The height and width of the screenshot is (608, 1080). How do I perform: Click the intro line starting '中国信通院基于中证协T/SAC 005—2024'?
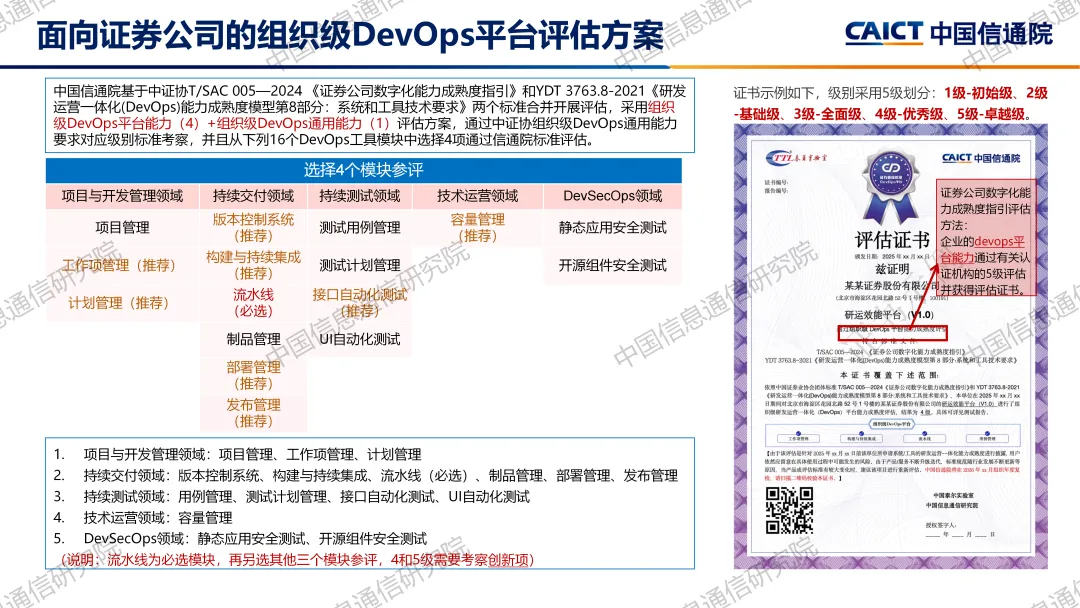370,91
